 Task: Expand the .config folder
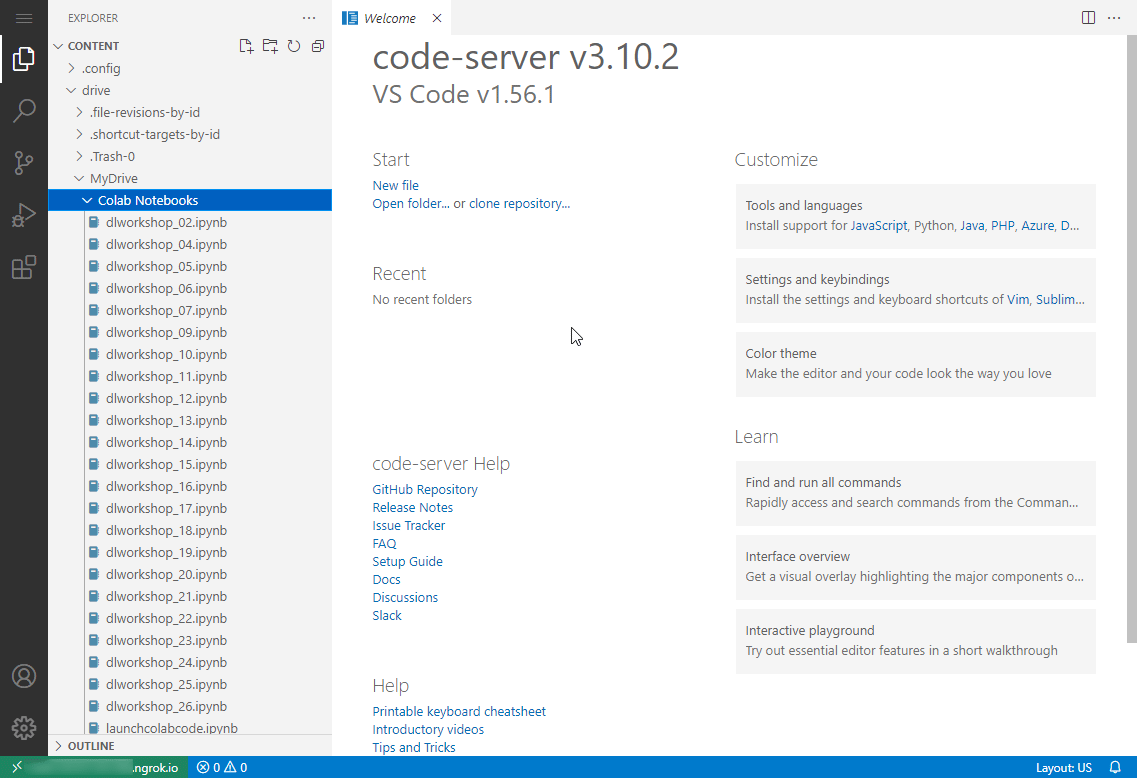(100, 68)
